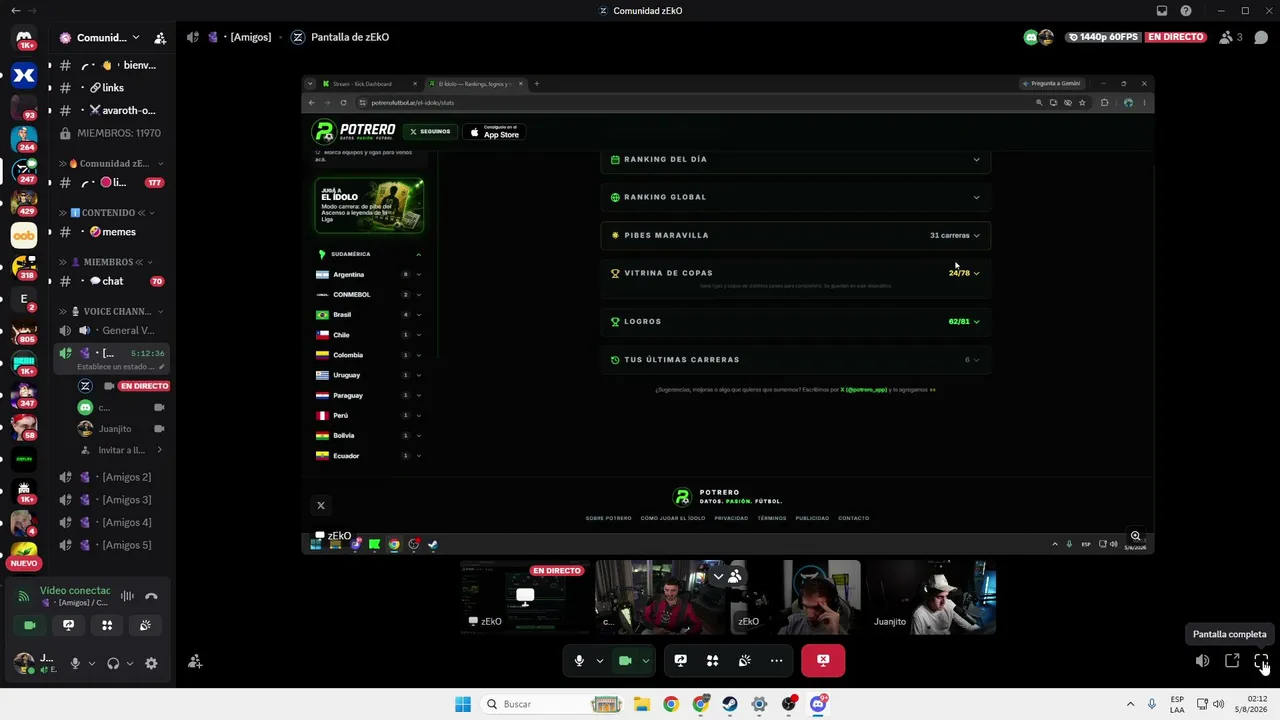Open the links text channel

coord(112,88)
